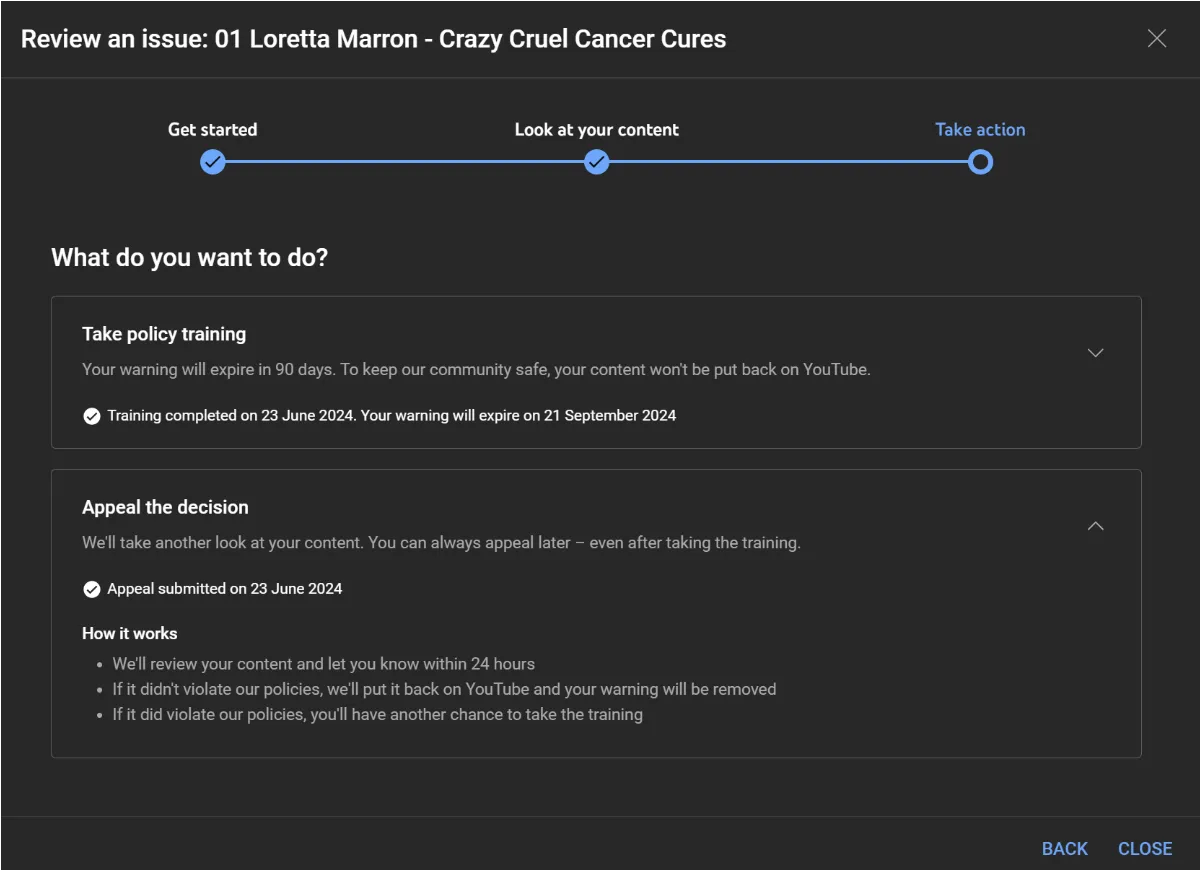Click the 'If it didn't violate our policies' bullet
1200x870 pixels.
(x=445, y=689)
